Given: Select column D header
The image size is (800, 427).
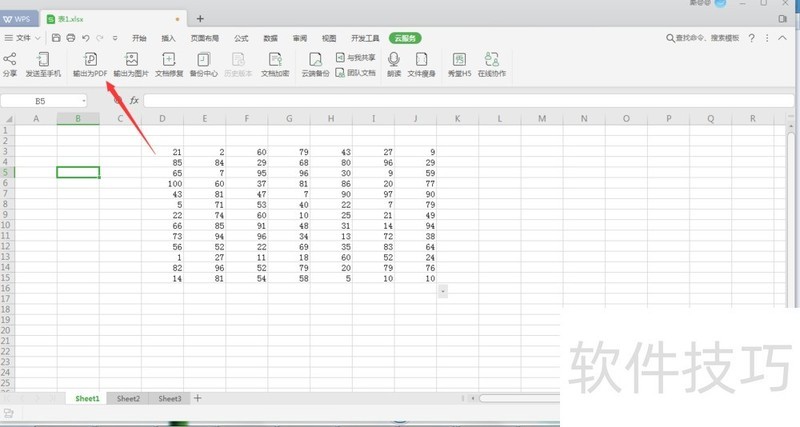Looking at the screenshot, I should pyautogui.click(x=162, y=119).
